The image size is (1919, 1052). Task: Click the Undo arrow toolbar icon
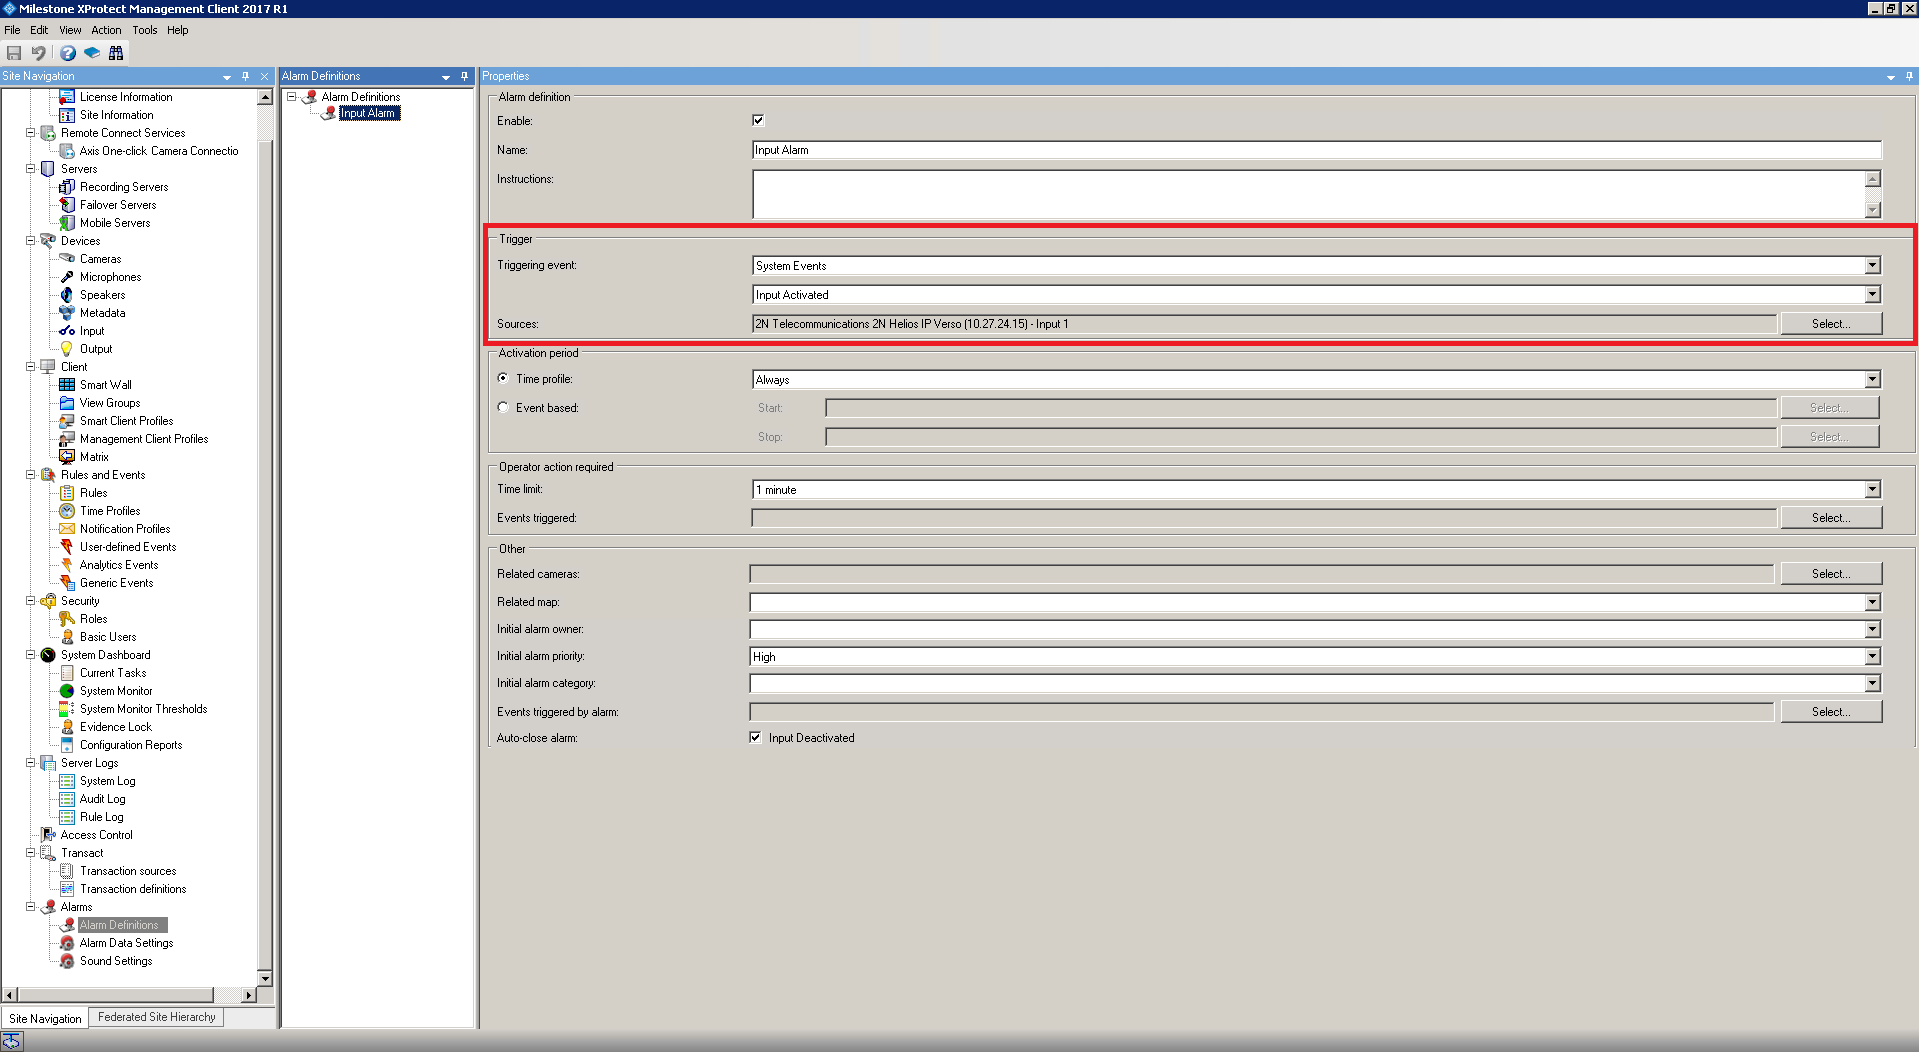coord(39,53)
